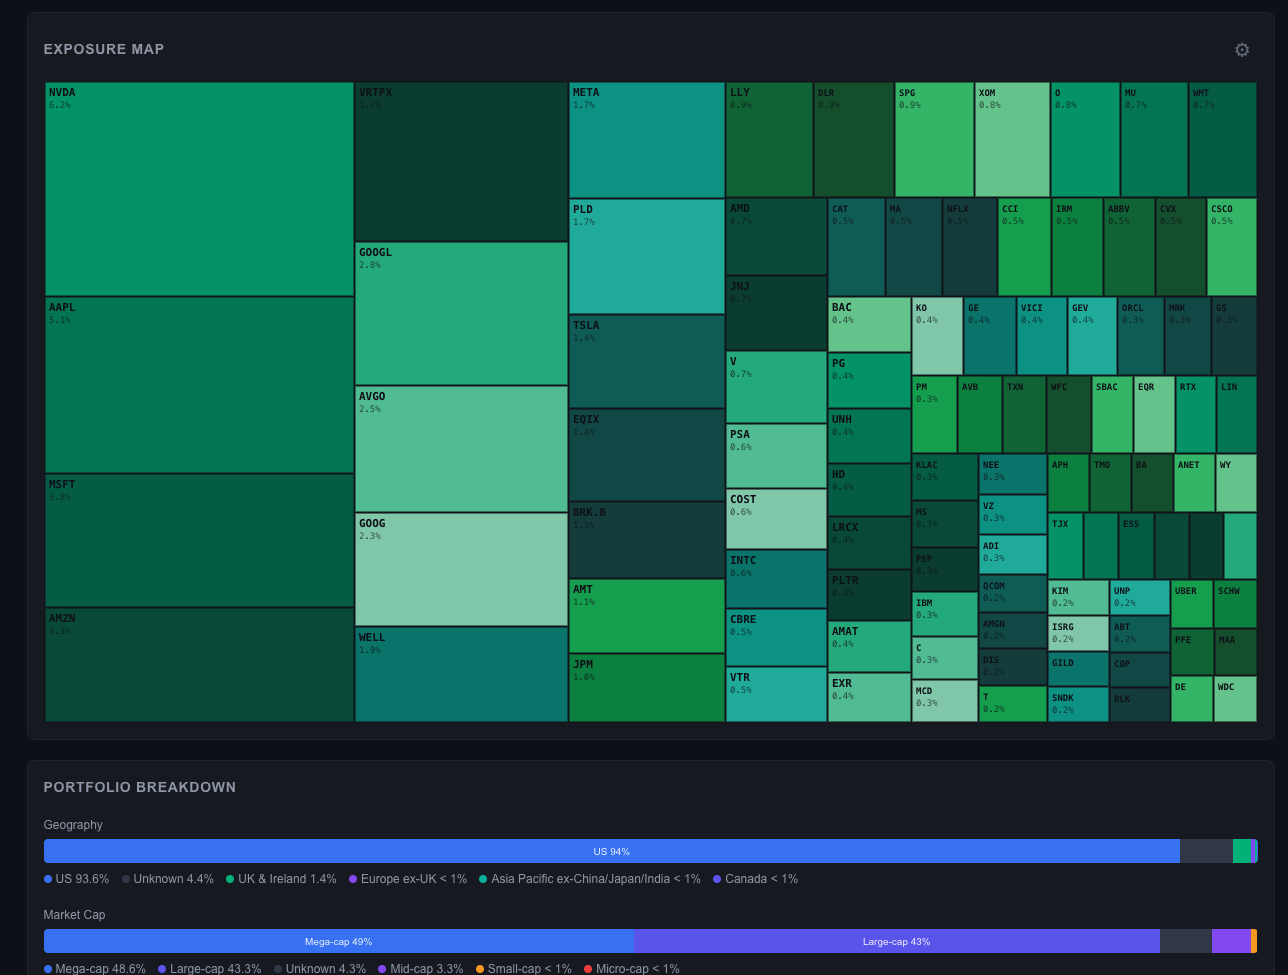Click the BAC tile
Image resolution: width=1288 pixels, height=975 pixels.
pyautogui.click(x=869, y=324)
